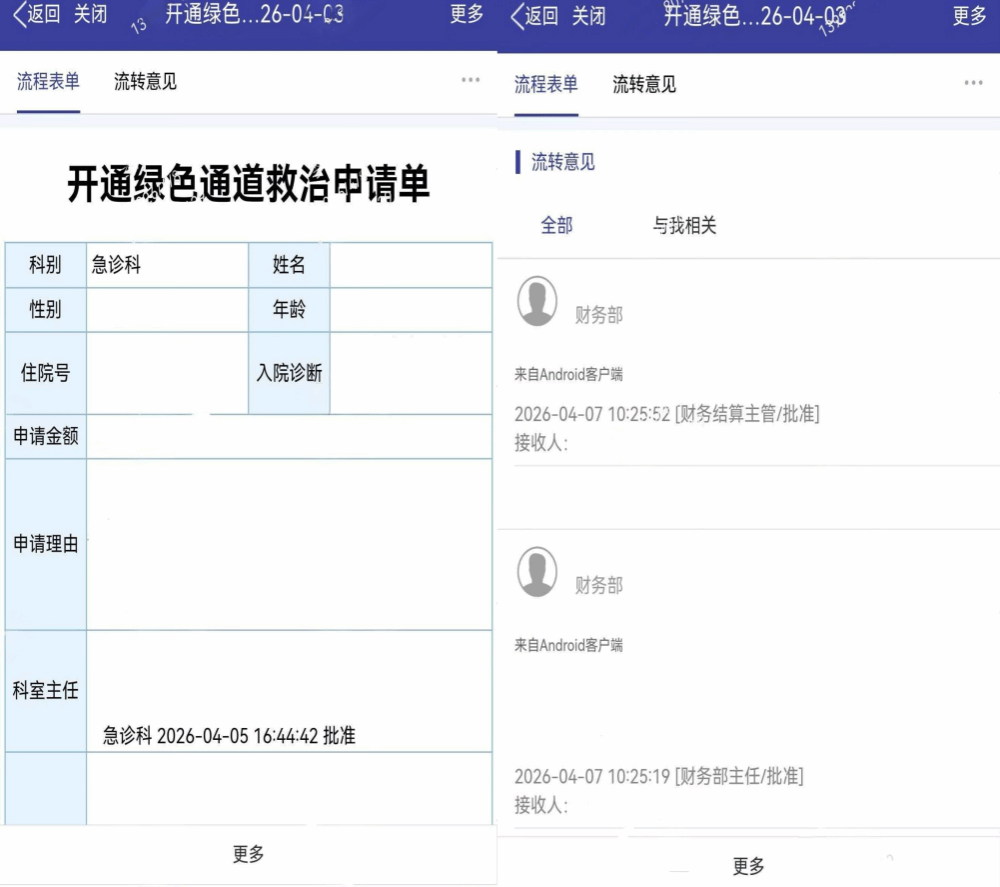This screenshot has height=887, width=1000.
Task: Open the header 更多 menu on form screen
Action: (x=467, y=15)
